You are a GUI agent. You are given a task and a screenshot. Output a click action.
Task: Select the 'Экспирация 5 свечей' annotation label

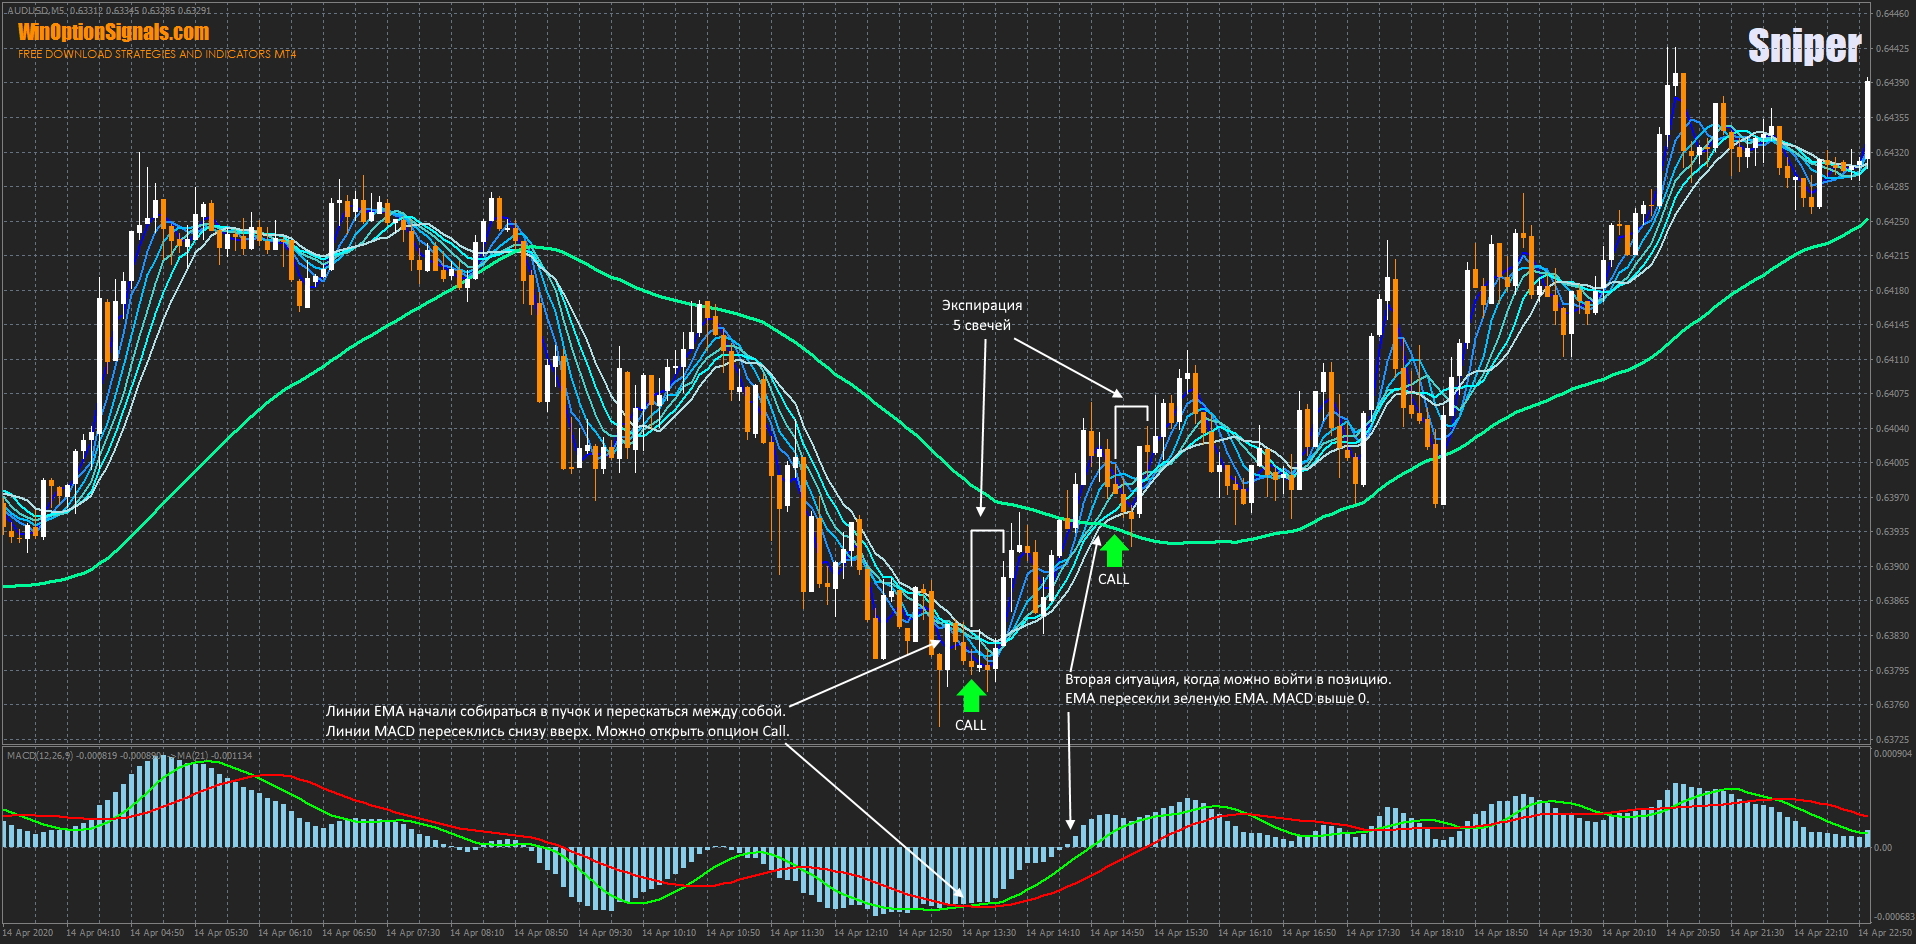(982, 315)
